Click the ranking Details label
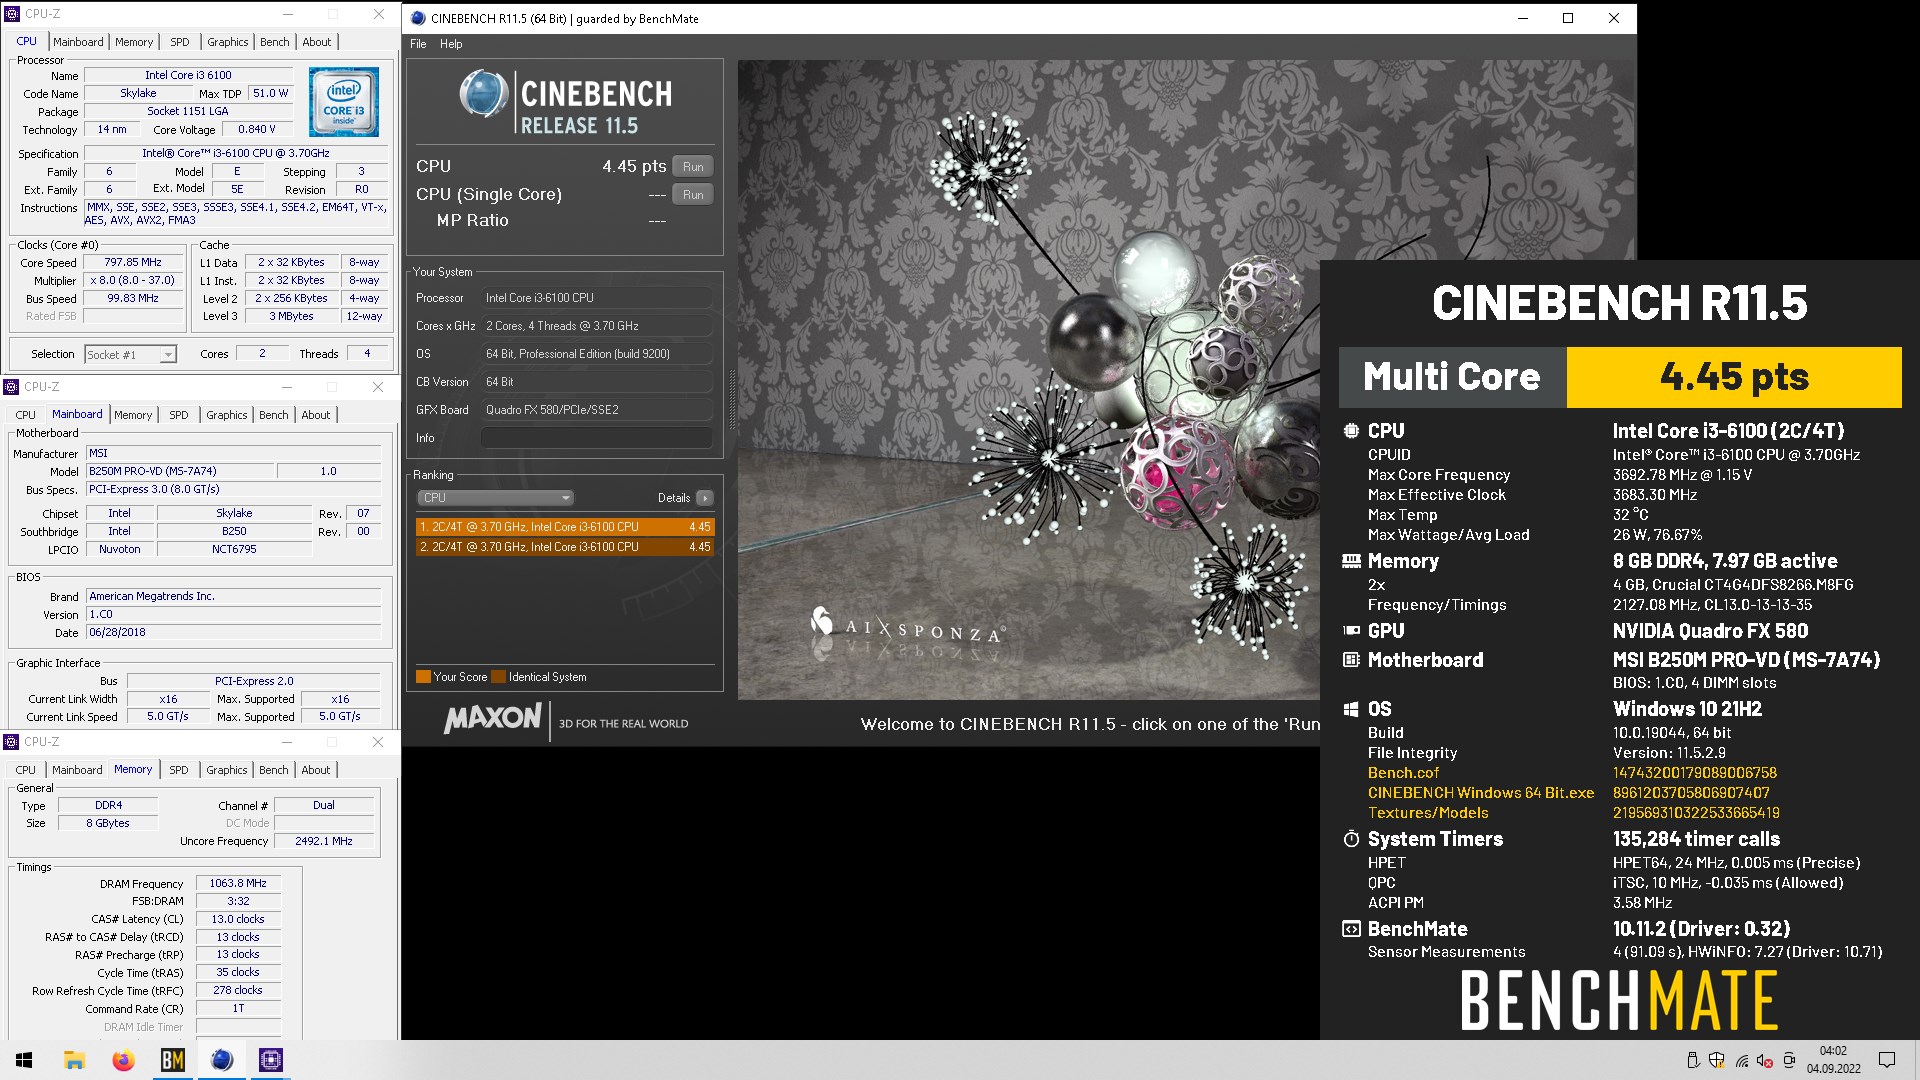 674,498
